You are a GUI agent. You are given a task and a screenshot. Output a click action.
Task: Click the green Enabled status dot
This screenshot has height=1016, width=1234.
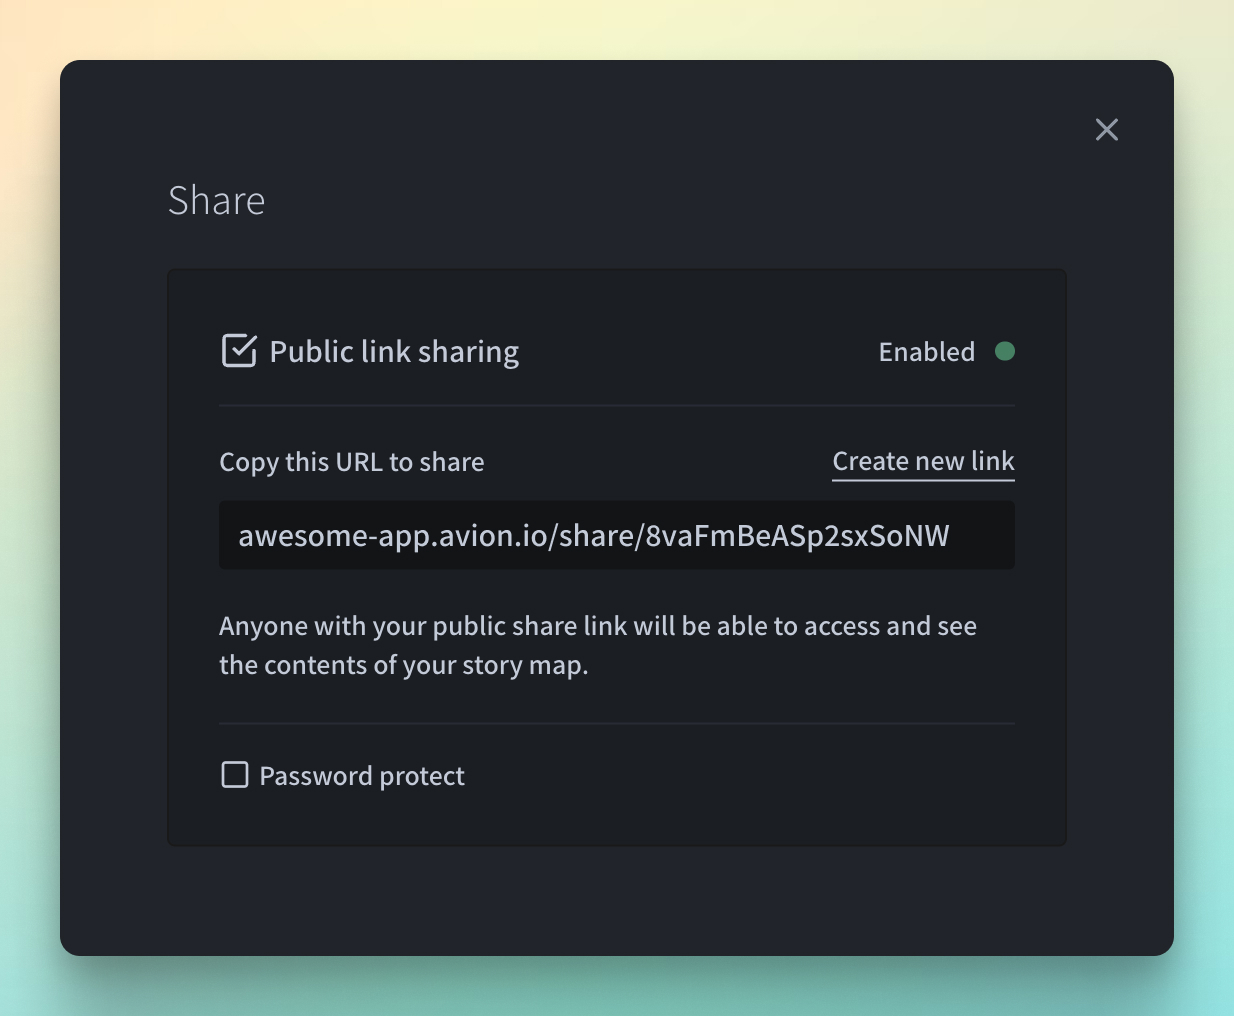(x=1005, y=351)
